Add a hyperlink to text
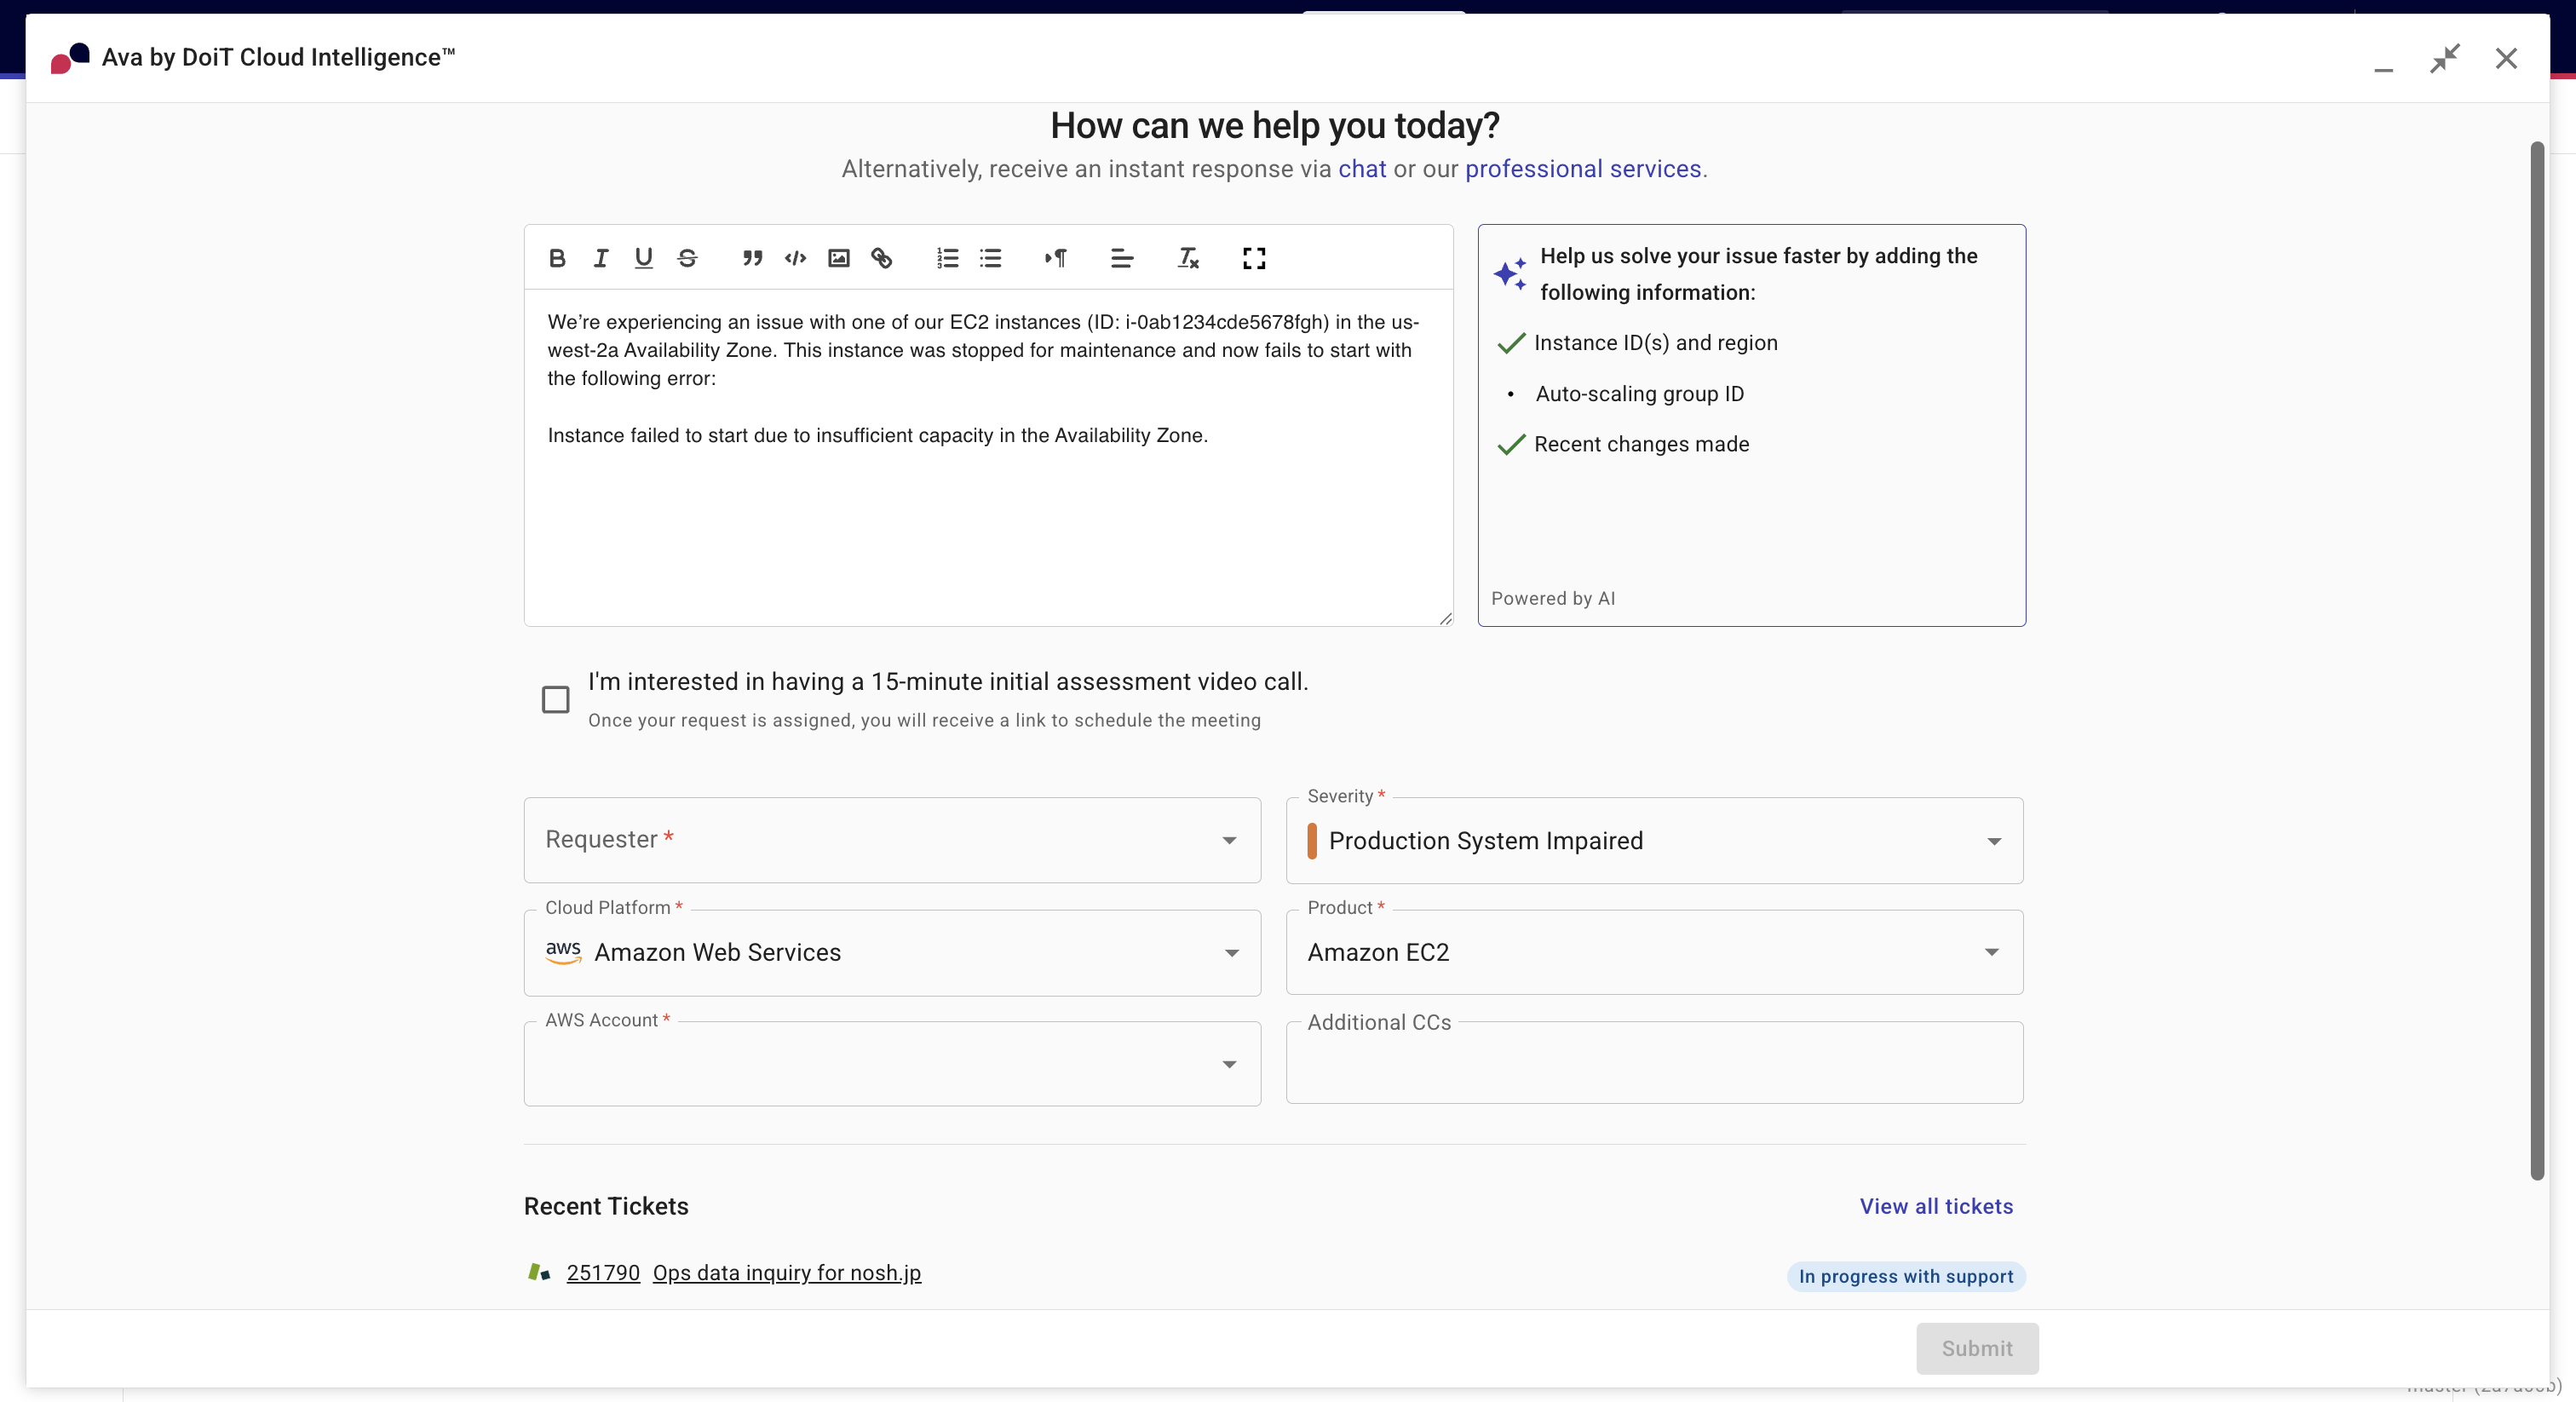Screen dimensions: 2576x1402 (x=881, y=258)
